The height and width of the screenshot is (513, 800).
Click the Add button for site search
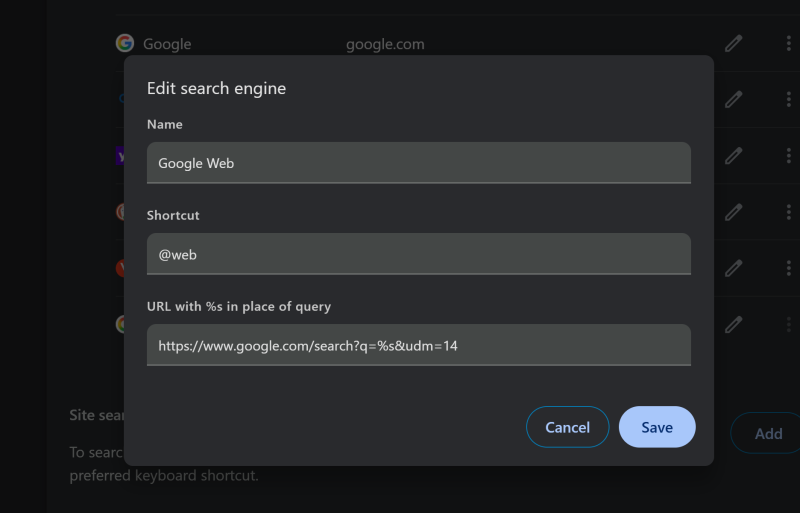[767, 433]
